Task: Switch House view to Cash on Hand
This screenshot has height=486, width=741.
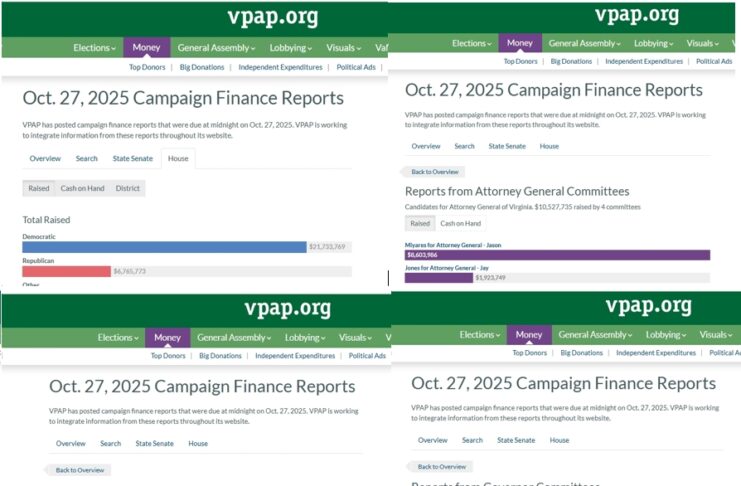Action: pos(83,188)
